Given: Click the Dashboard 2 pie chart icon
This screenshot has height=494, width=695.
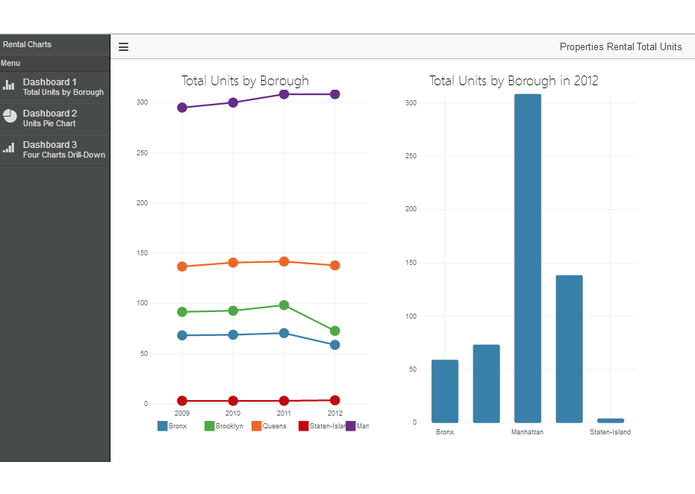Looking at the screenshot, I should (10, 116).
